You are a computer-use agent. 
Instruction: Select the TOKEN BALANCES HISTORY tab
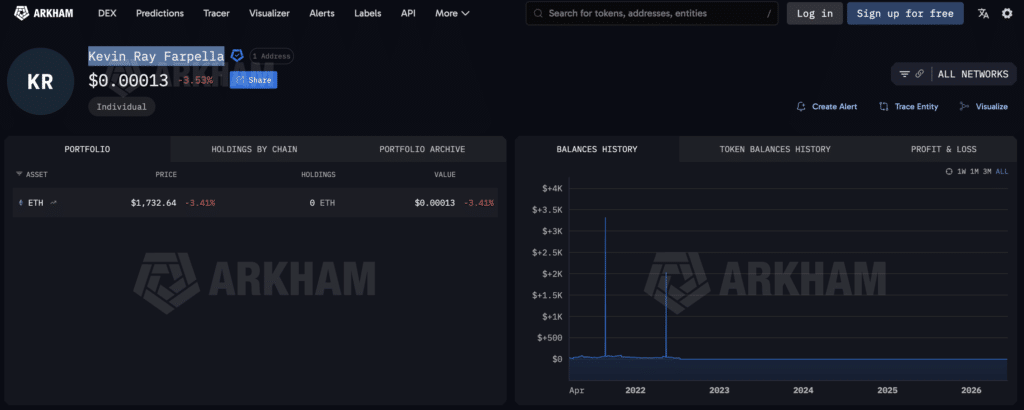pos(775,149)
